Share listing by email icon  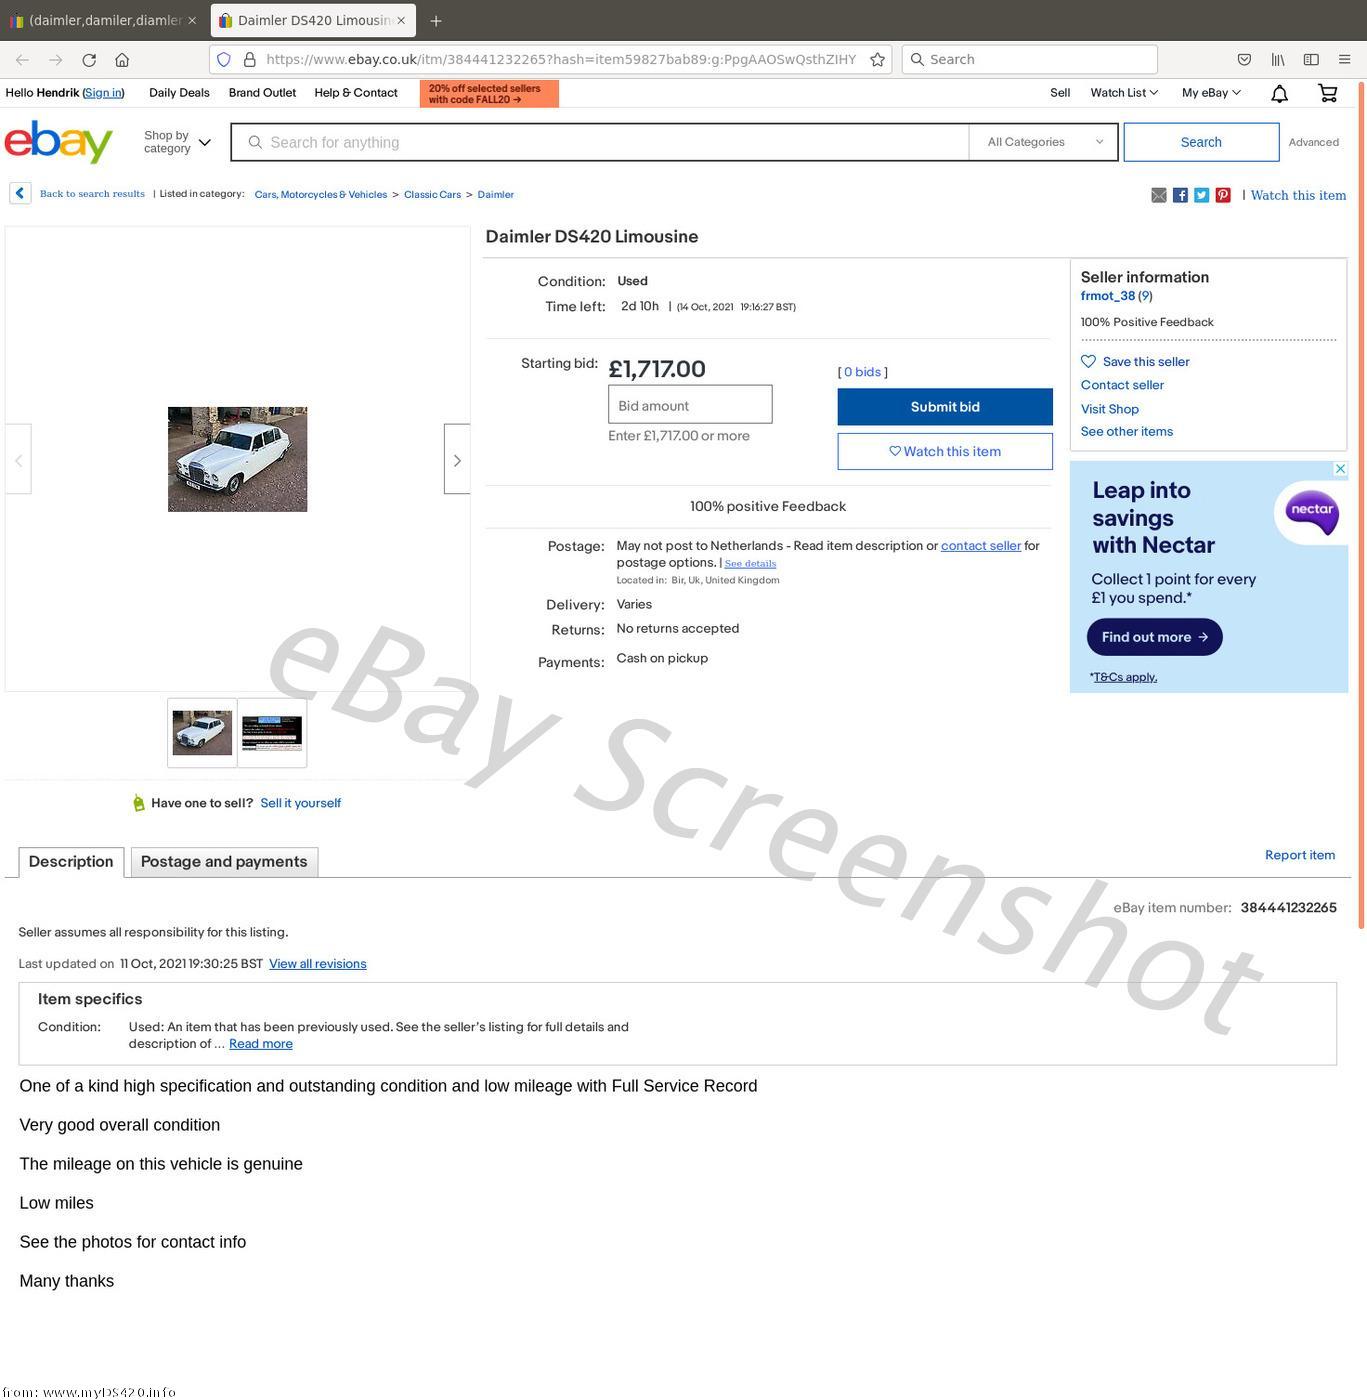pyautogui.click(x=1159, y=195)
